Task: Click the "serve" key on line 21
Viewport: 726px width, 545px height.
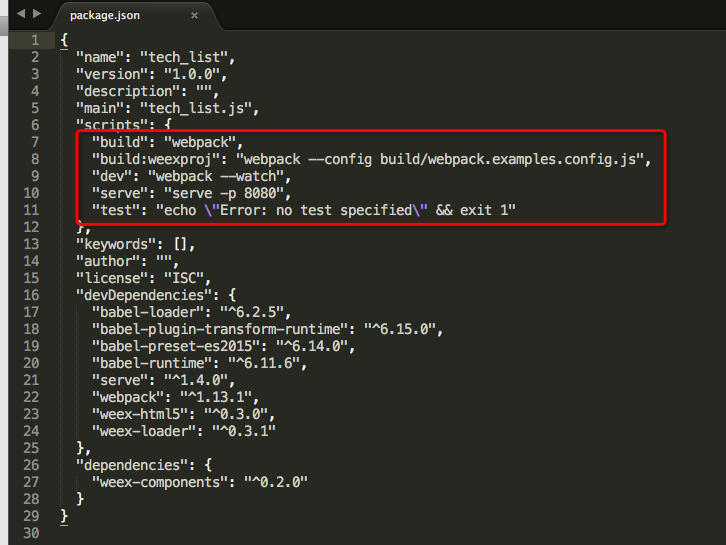Action: pyautogui.click(x=120, y=381)
